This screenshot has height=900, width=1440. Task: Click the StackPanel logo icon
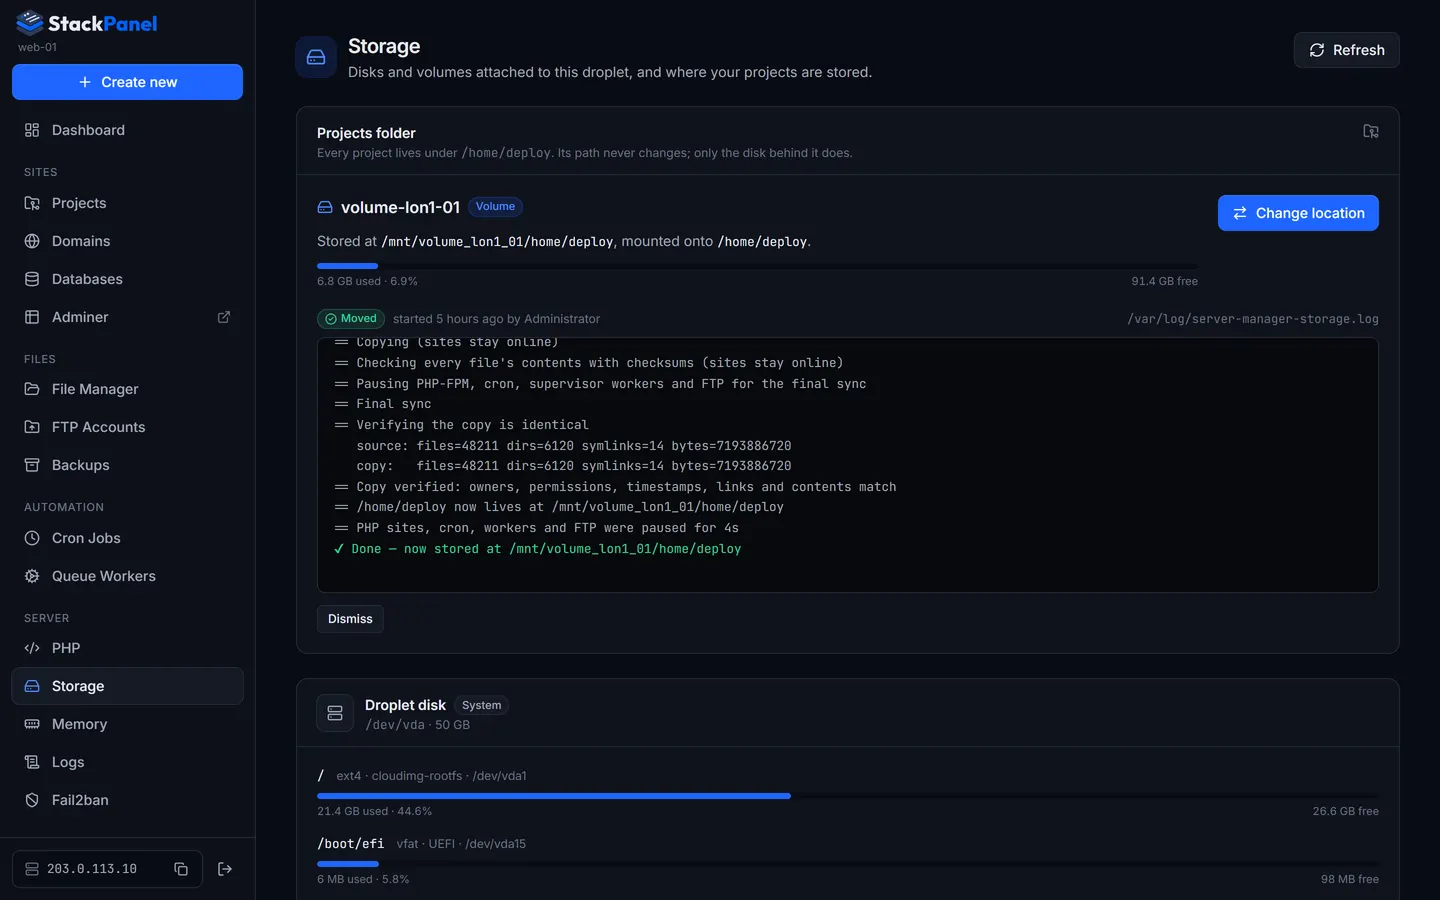[30, 22]
